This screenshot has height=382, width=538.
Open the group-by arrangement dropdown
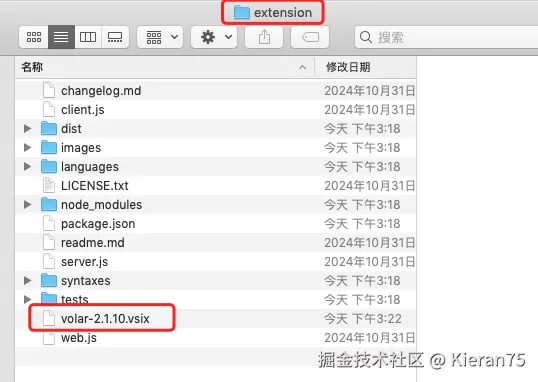[x=160, y=37]
